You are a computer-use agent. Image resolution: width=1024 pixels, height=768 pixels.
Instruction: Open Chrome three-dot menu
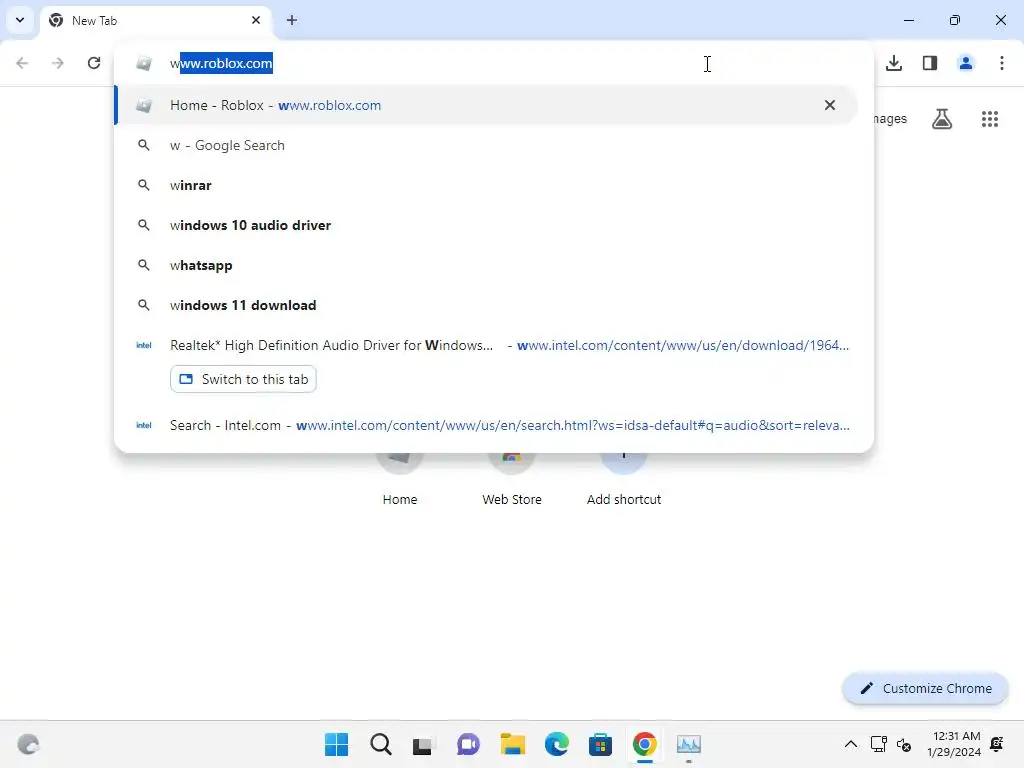pyautogui.click(x=1002, y=63)
